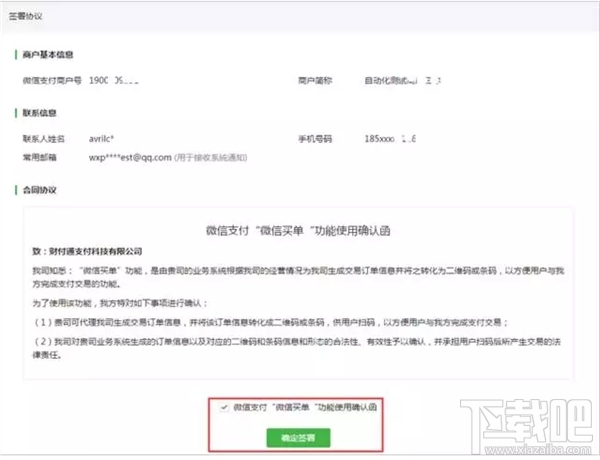Select the 联系信息 section heading
Viewport: 600px width, 460px height.
39,113
